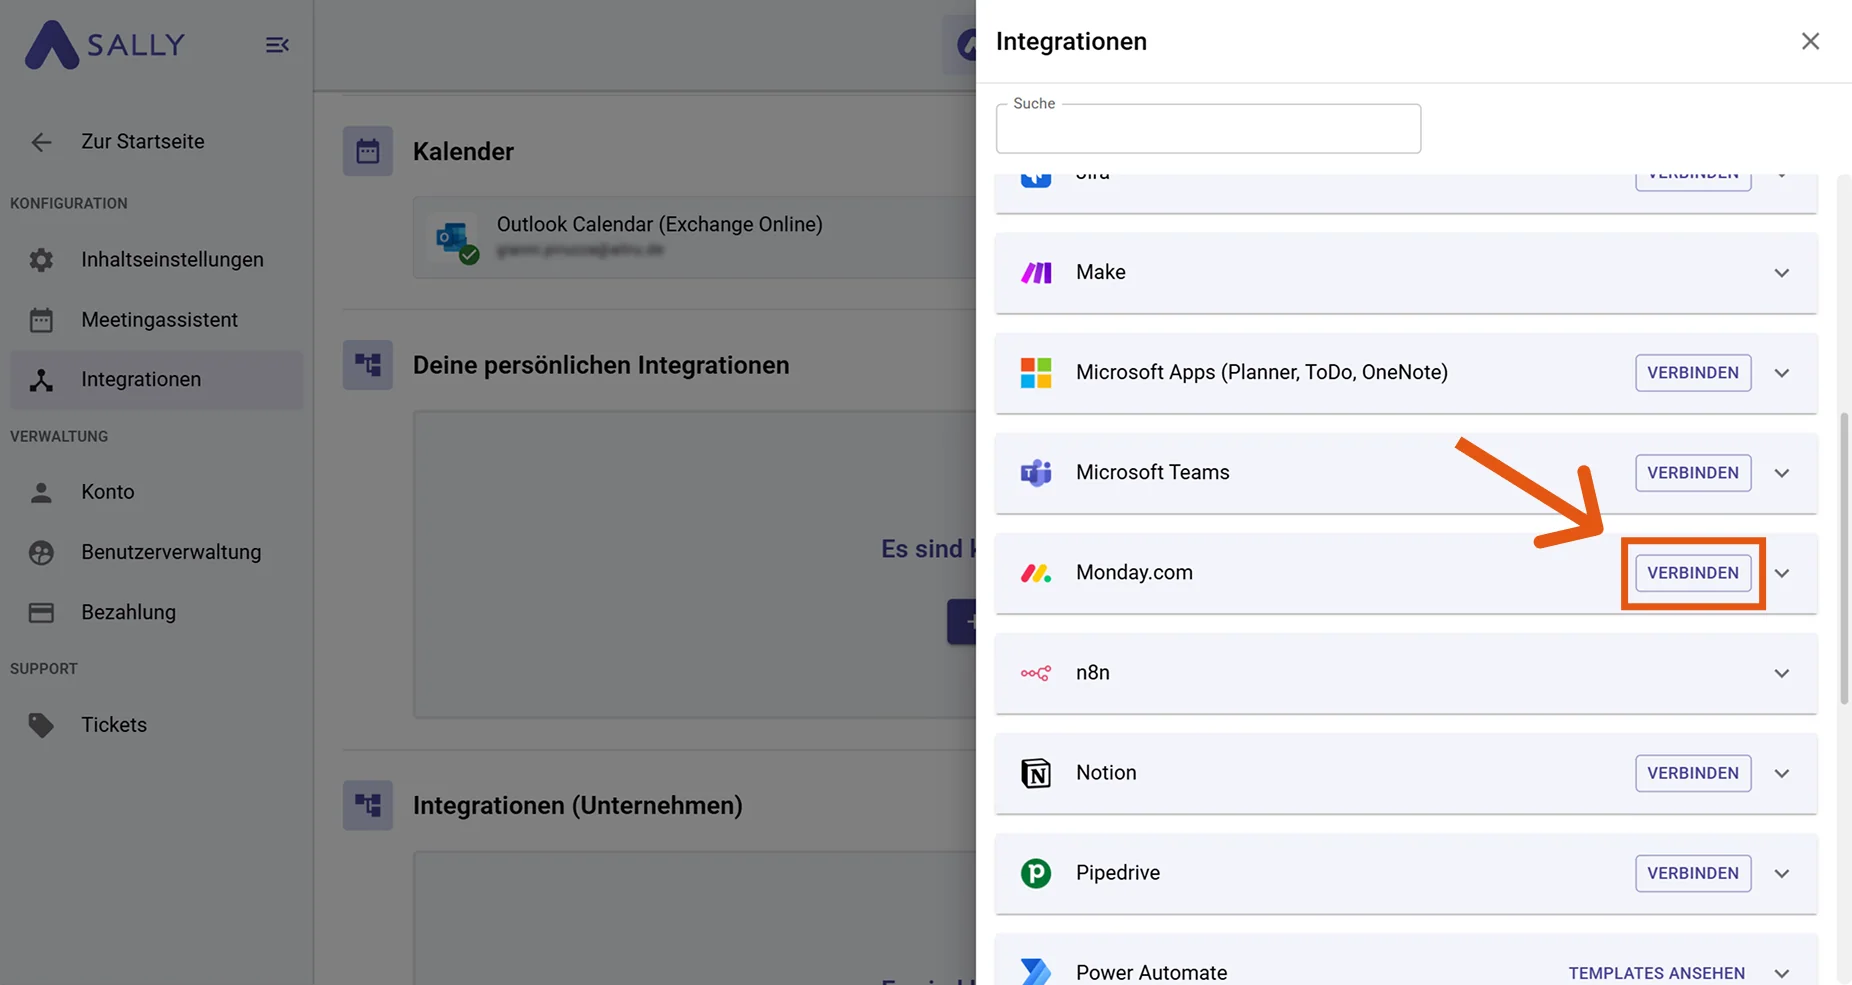Connect Notion via Verbinden
The width and height of the screenshot is (1852, 985).
point(1693,773)
